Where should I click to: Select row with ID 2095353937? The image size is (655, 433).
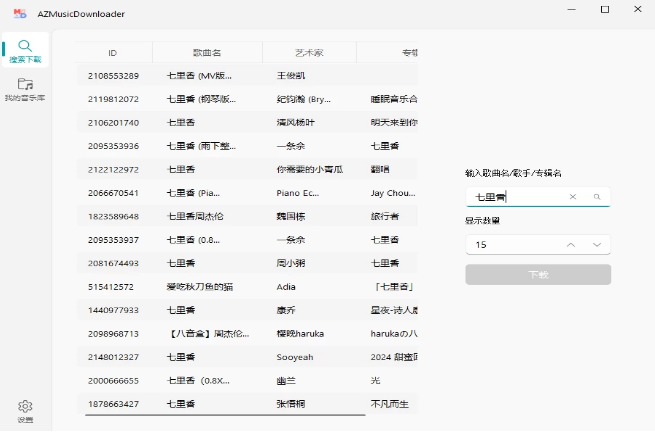coord(247,240)
